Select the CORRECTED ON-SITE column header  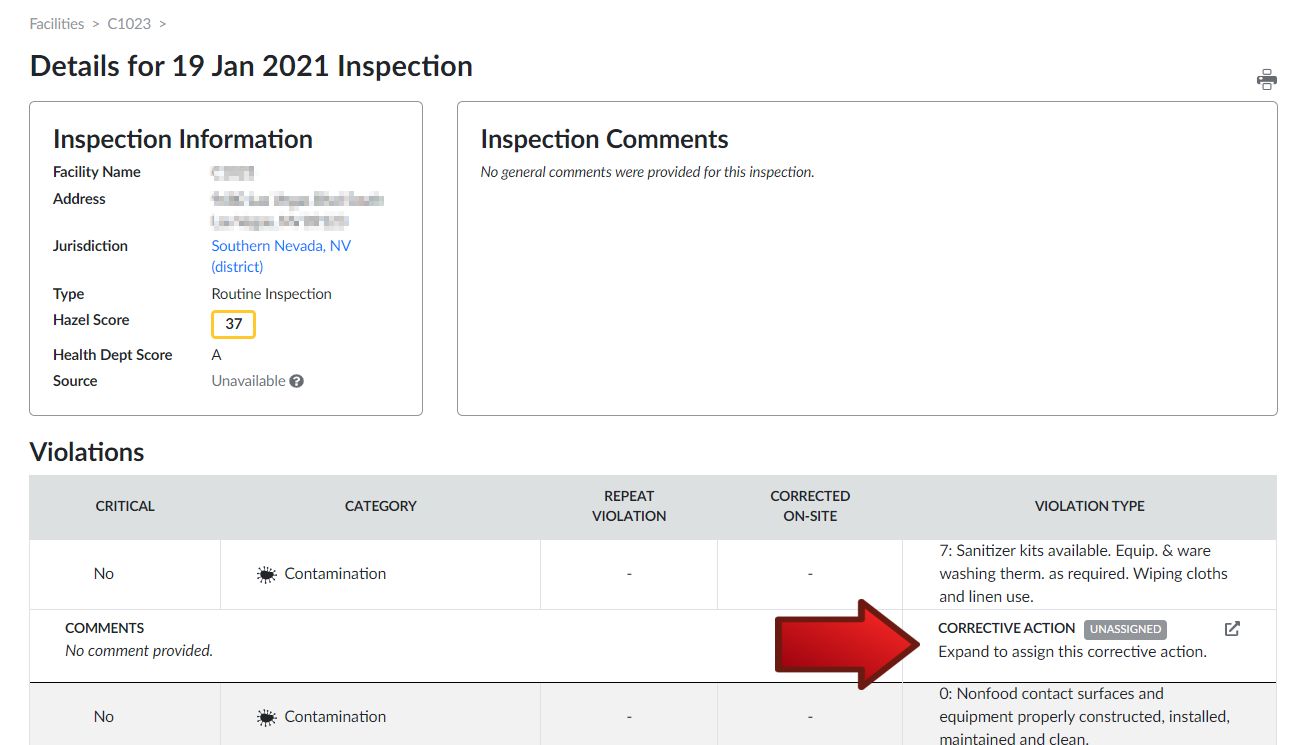810,506
